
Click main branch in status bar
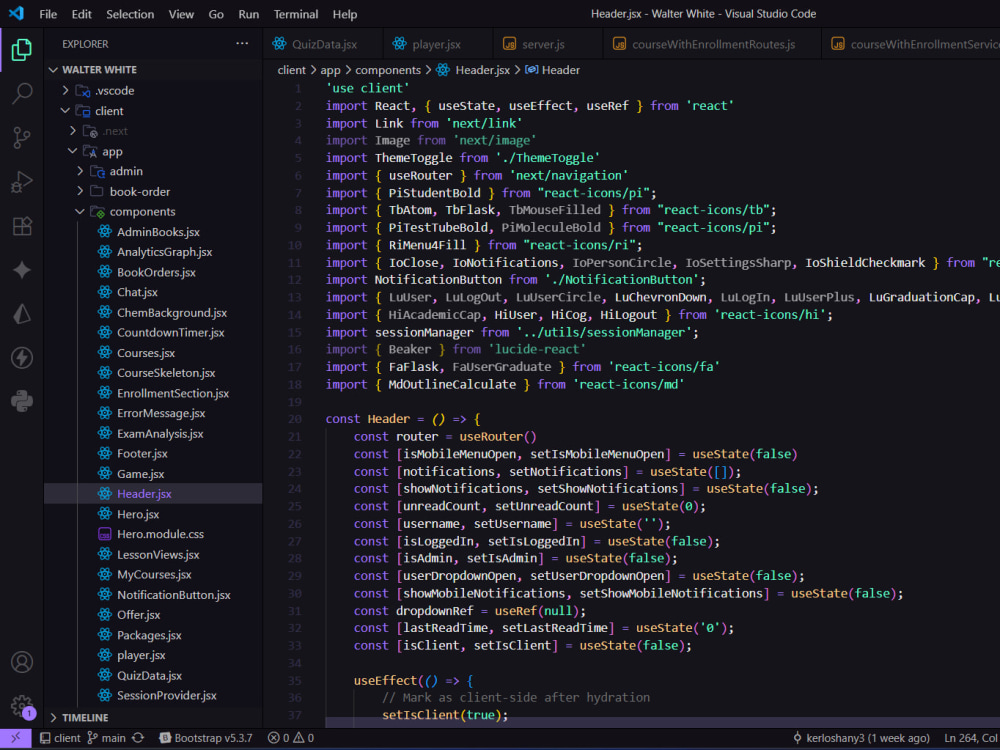107,738
